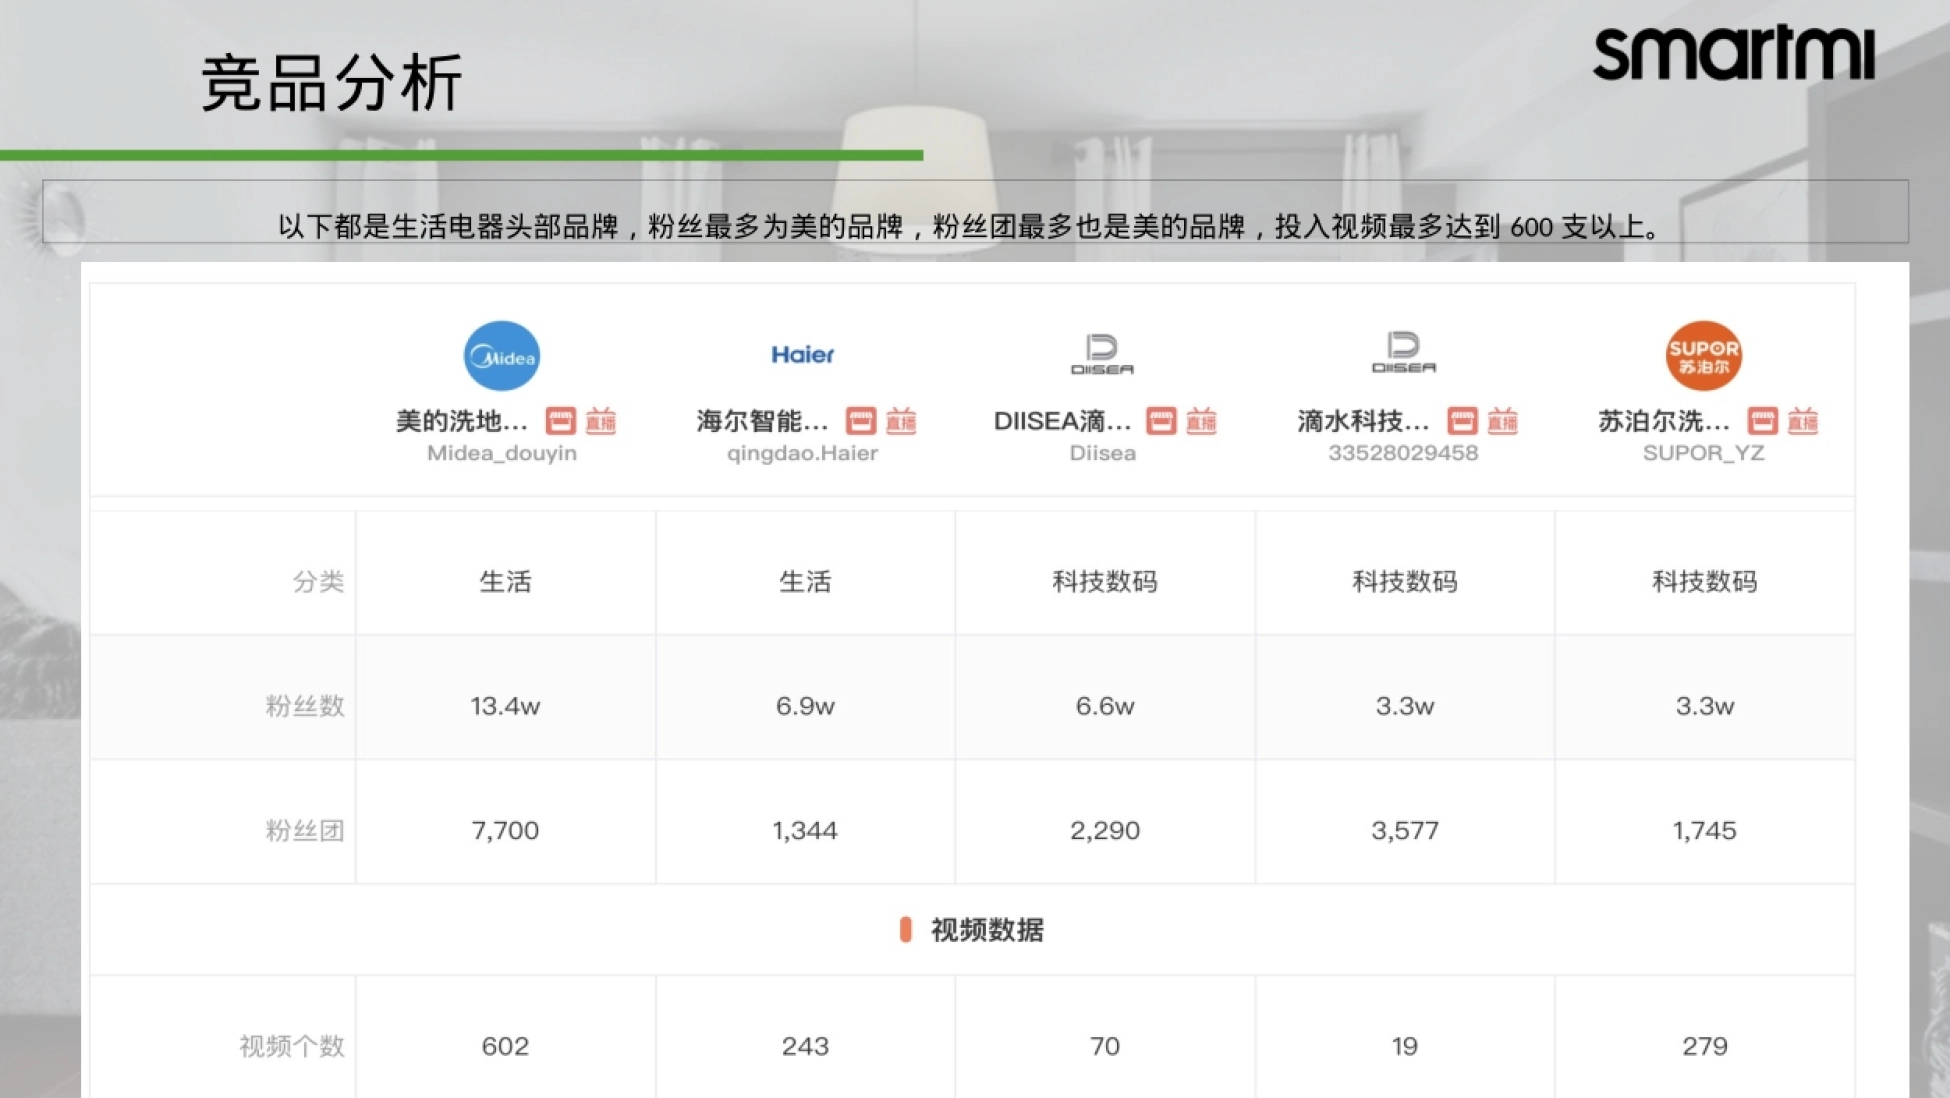Click the shop icon beside 苏泊尔洗

tap(1762, 421)
